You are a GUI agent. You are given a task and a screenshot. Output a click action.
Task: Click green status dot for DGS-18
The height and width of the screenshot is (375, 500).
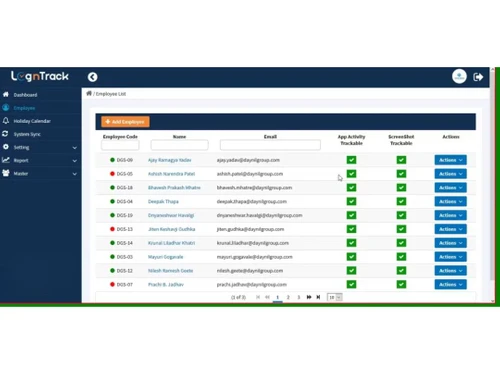tap(112, 188)
